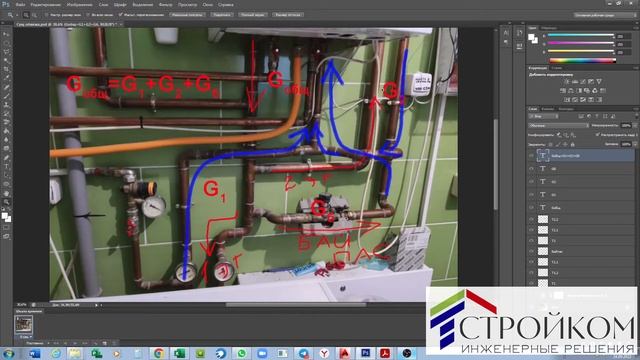The image size is (640, 360).
Task: Add a Hue/Saturation adjustment layer
Action: click(x=563, y=91)
